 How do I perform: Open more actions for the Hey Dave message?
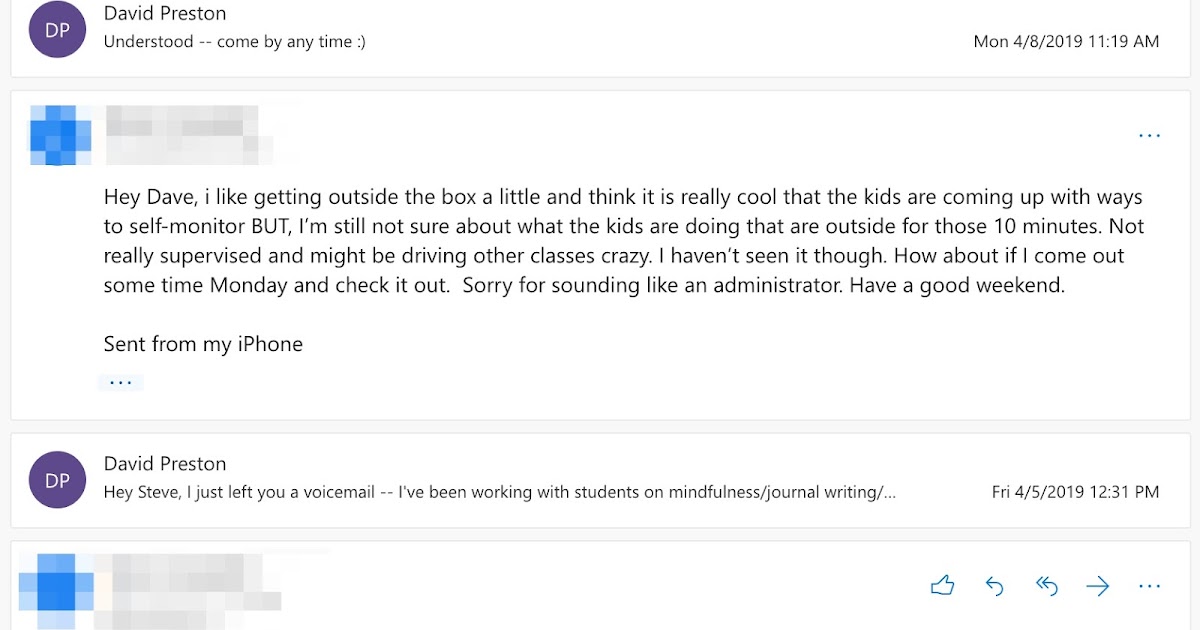pos(1149,135)
